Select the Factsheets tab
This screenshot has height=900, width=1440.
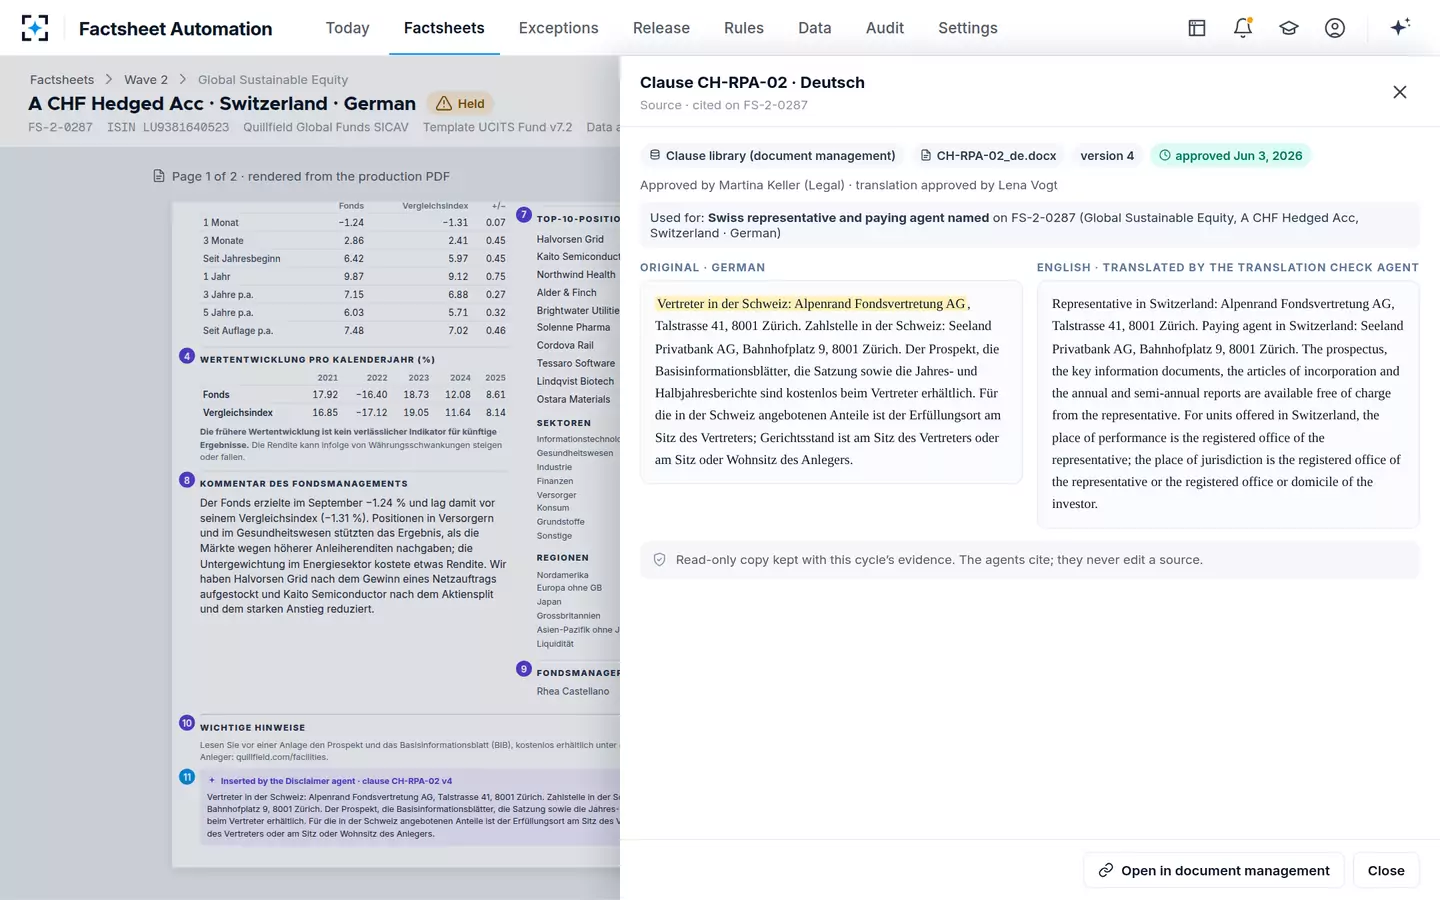pyautogui.click(x=444, y=28)
